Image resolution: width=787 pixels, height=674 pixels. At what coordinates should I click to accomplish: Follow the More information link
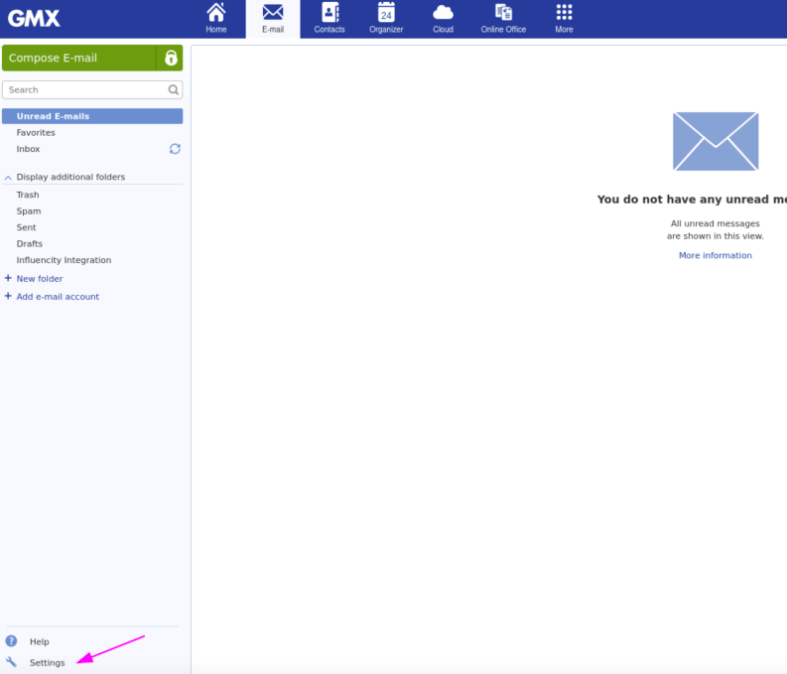(x=715, y=256)
